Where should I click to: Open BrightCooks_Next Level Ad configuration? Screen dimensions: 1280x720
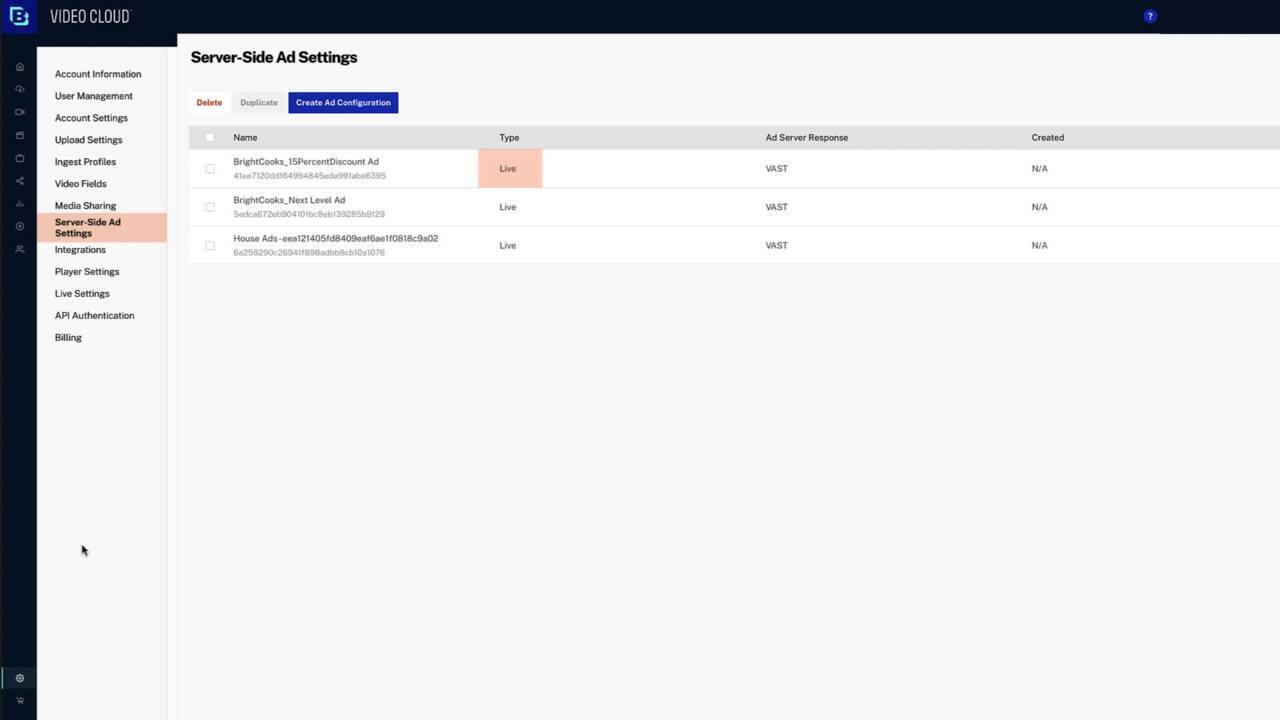289,200
